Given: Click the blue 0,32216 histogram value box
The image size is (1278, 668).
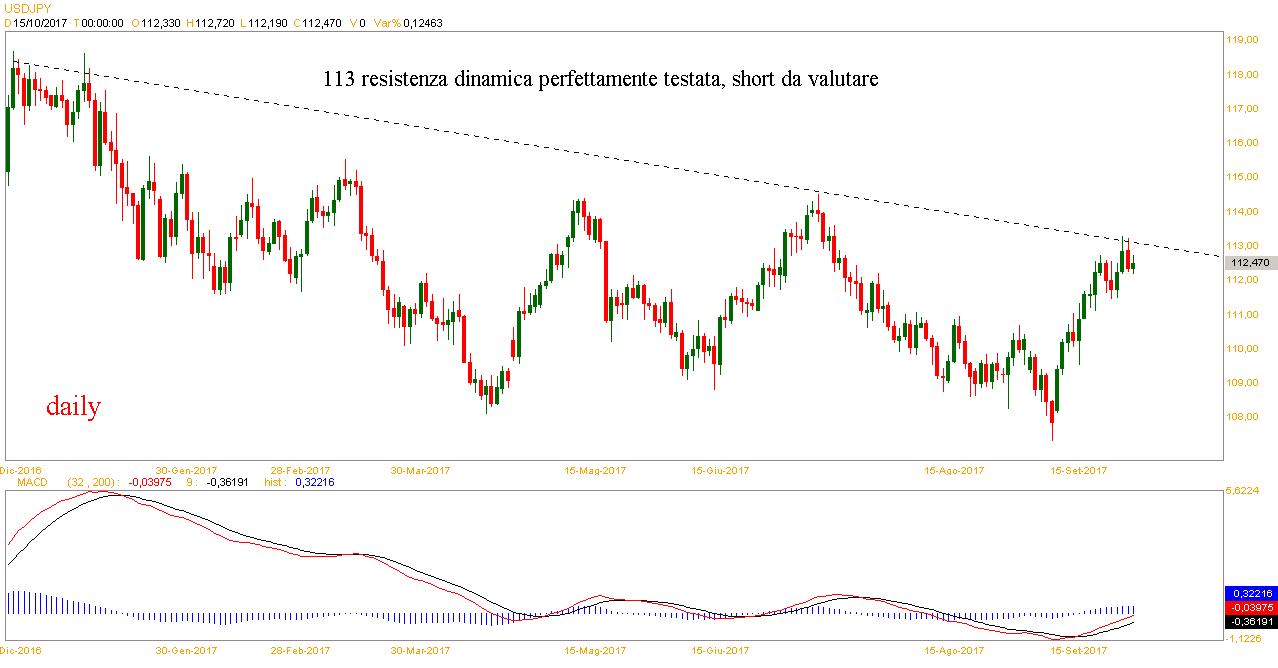Looking at the screenshot, I should point(1250,593).
